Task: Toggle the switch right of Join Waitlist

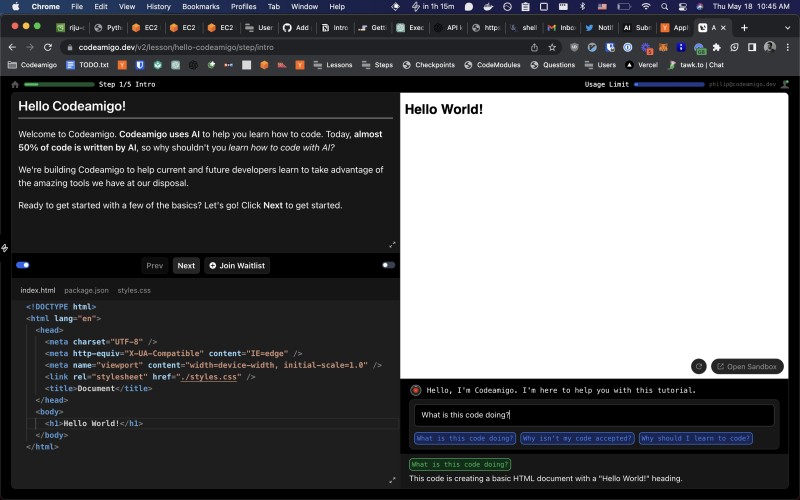Action: tap(389, 265)
